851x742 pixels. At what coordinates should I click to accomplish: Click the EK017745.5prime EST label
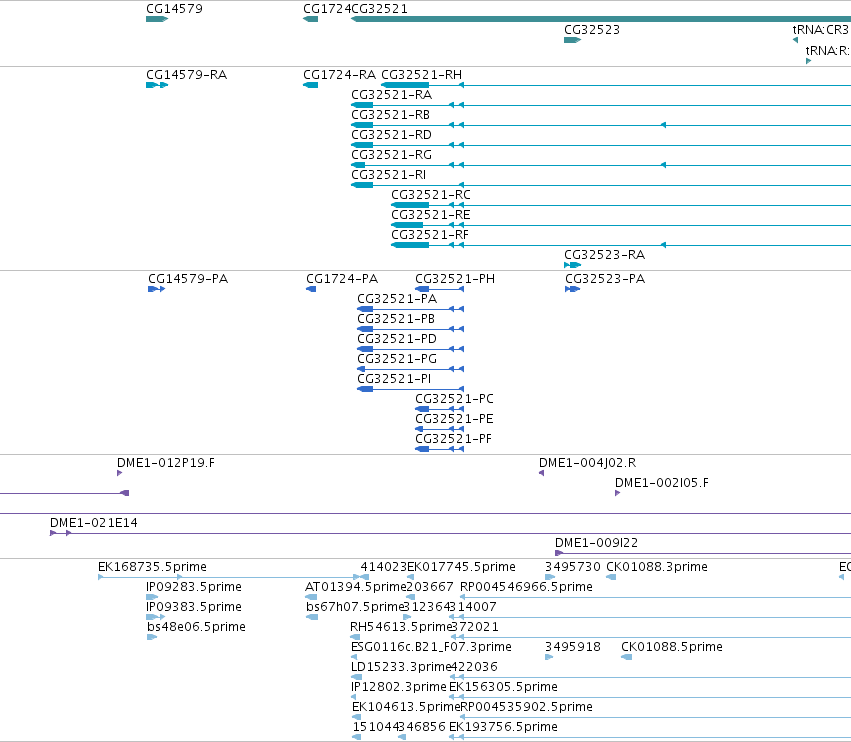coord(461,567)
